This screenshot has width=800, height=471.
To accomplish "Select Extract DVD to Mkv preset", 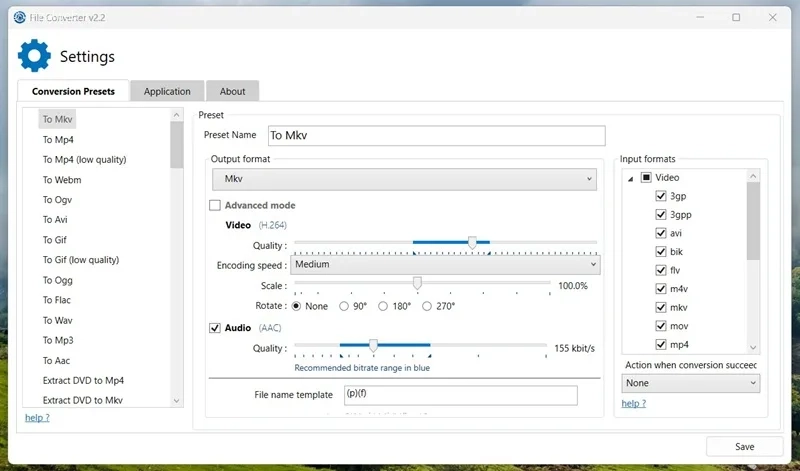I will point(83,400).
